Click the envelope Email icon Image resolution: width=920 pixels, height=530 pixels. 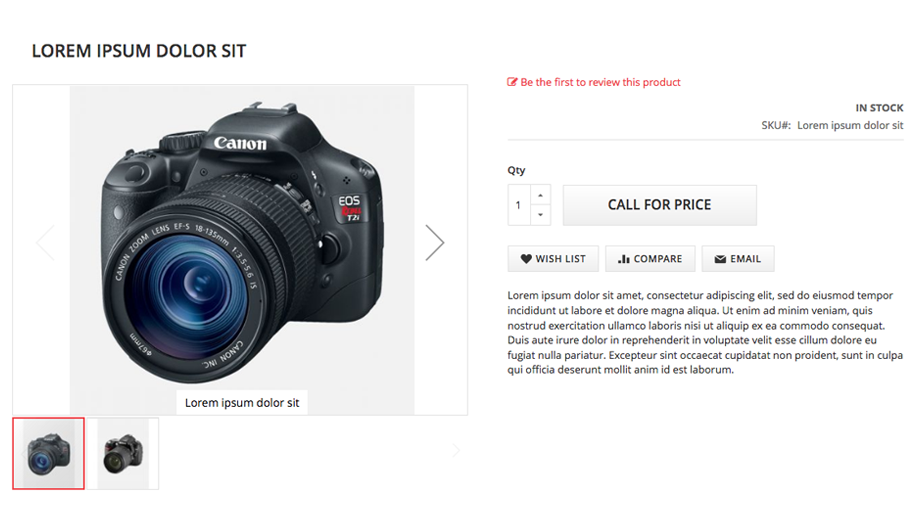point(720,259)
